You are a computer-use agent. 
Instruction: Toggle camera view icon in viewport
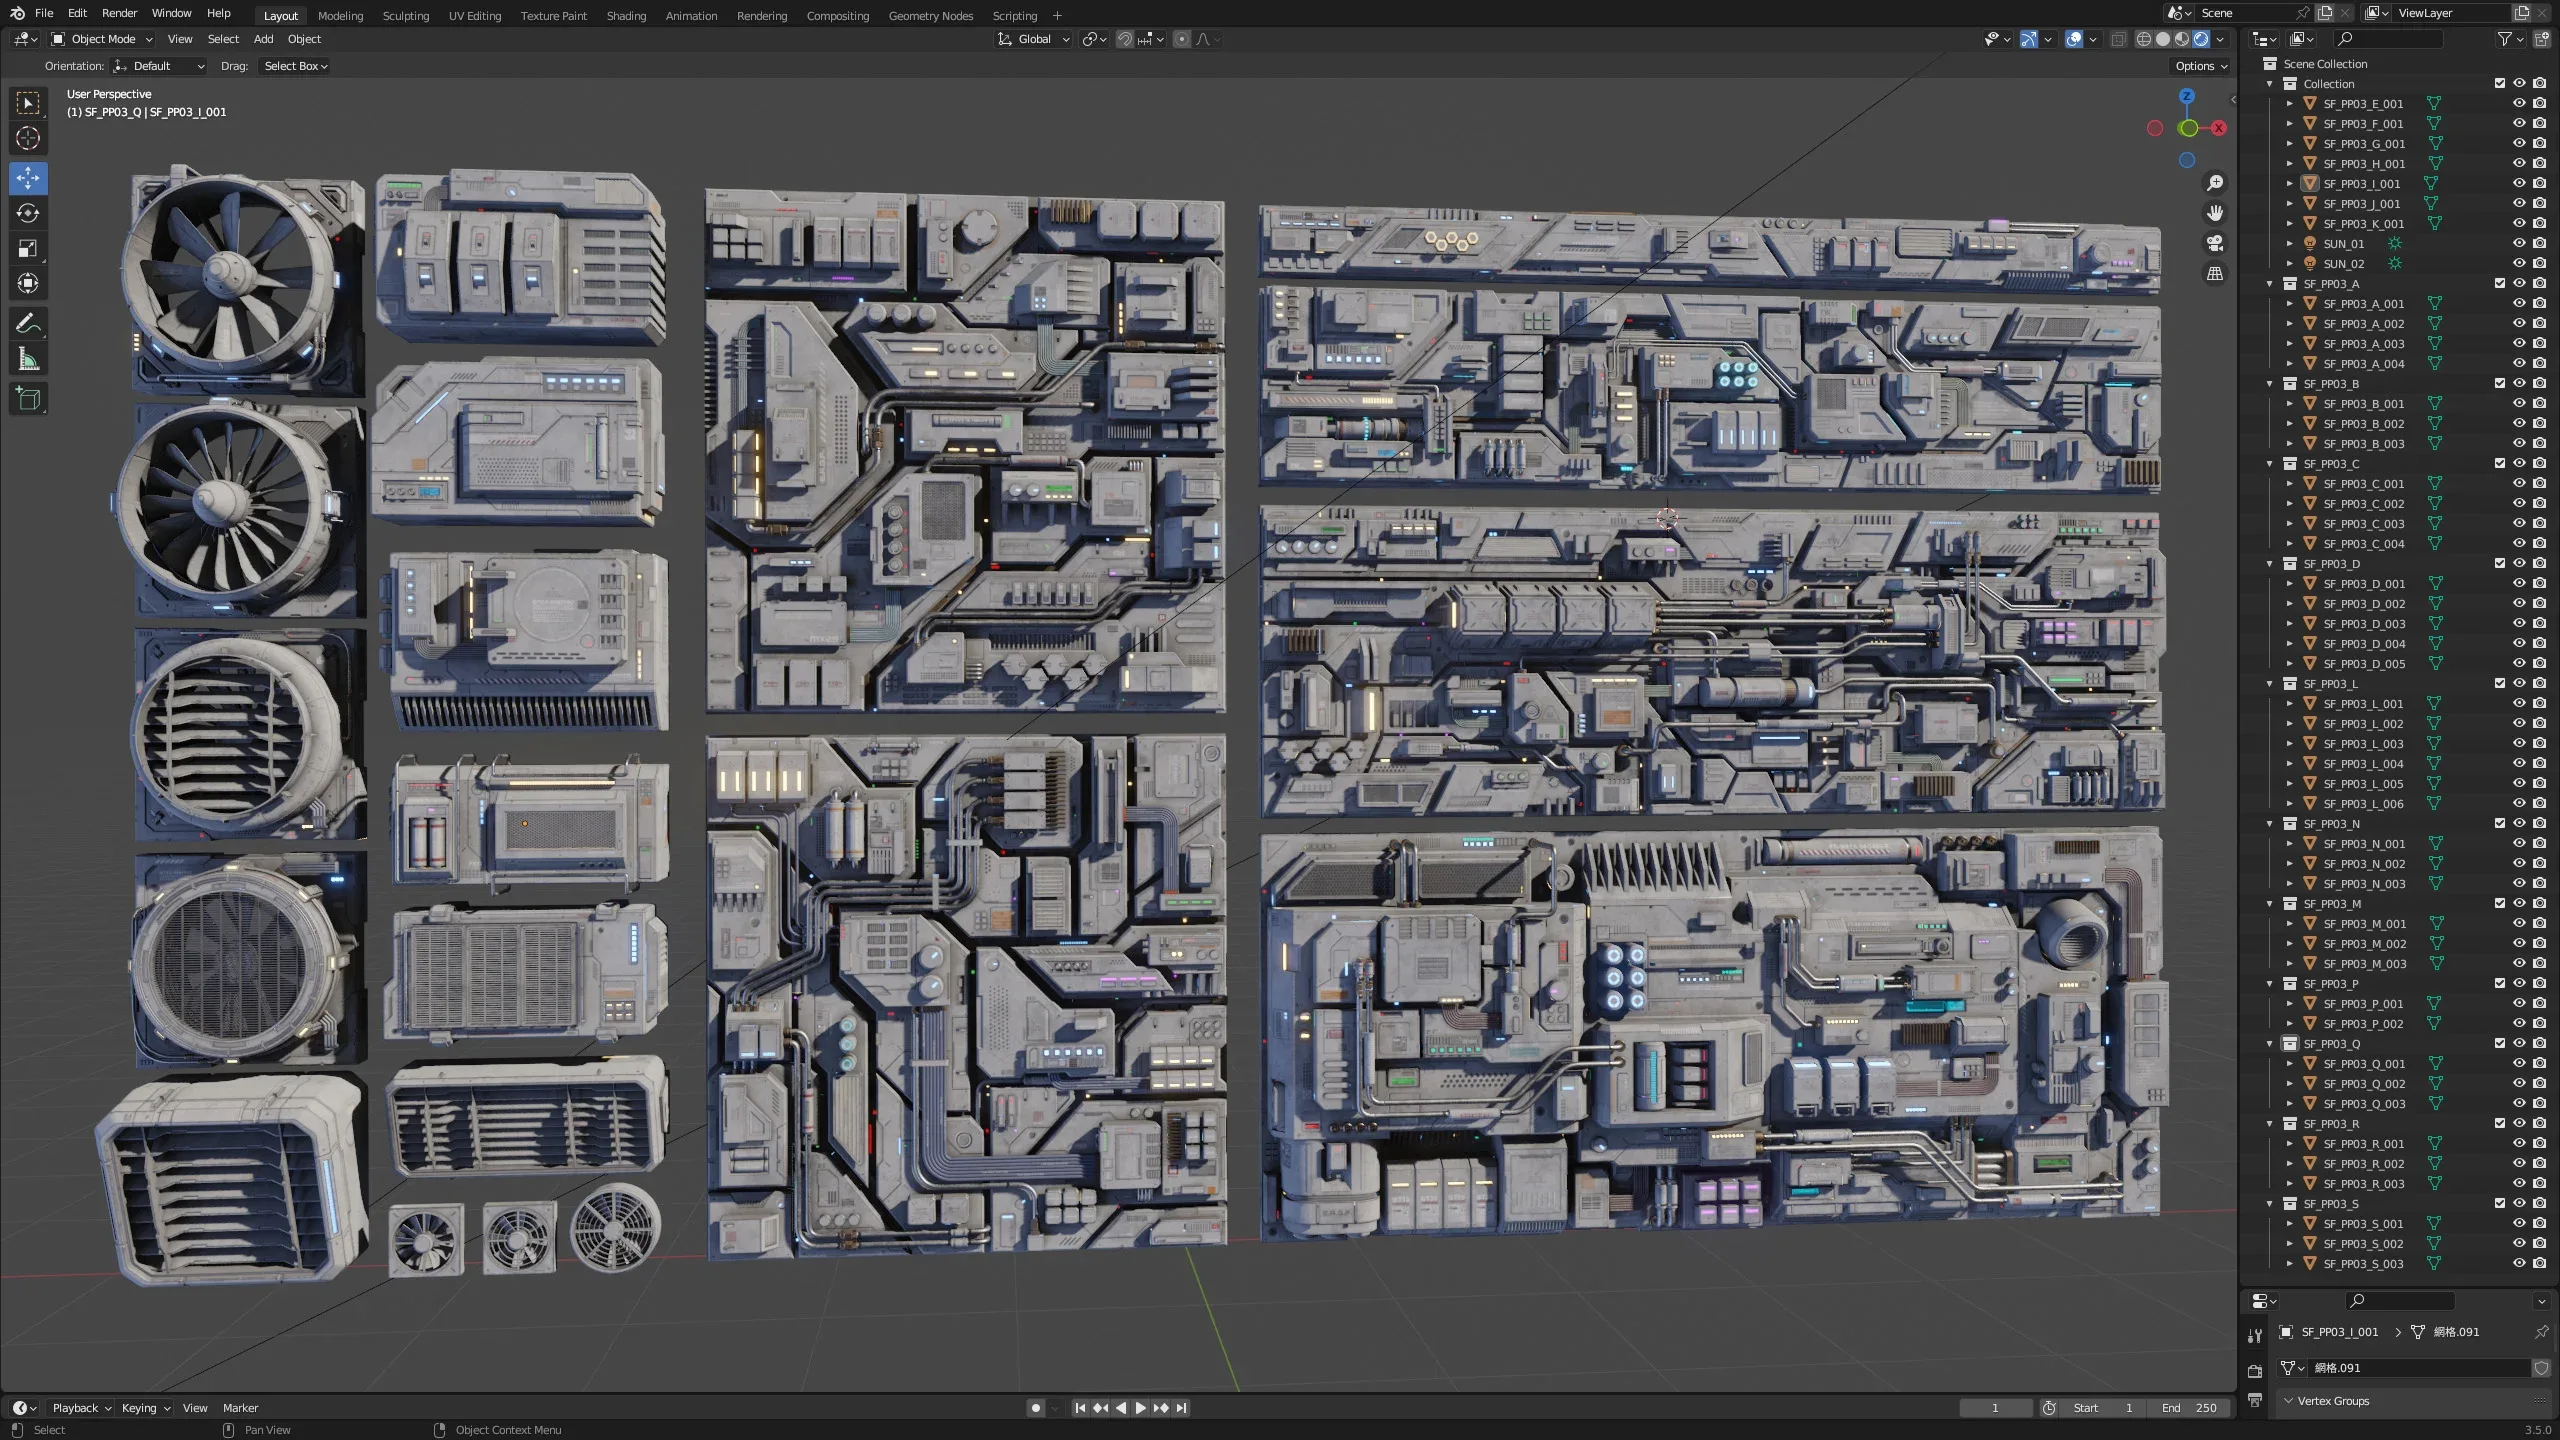2215,243
